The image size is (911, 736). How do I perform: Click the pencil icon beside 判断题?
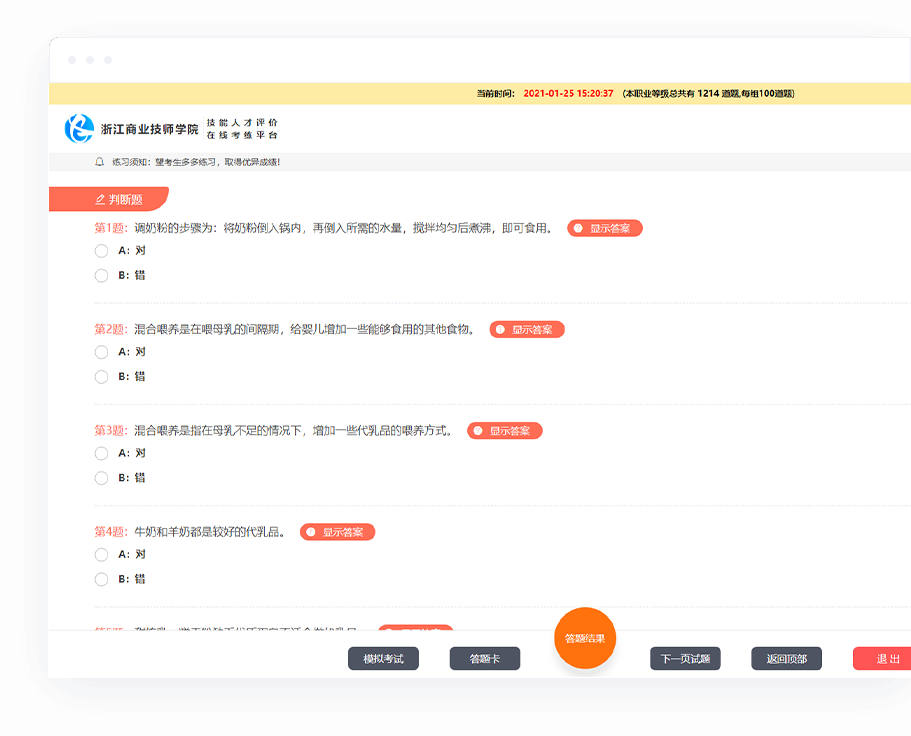click(99, 199)
